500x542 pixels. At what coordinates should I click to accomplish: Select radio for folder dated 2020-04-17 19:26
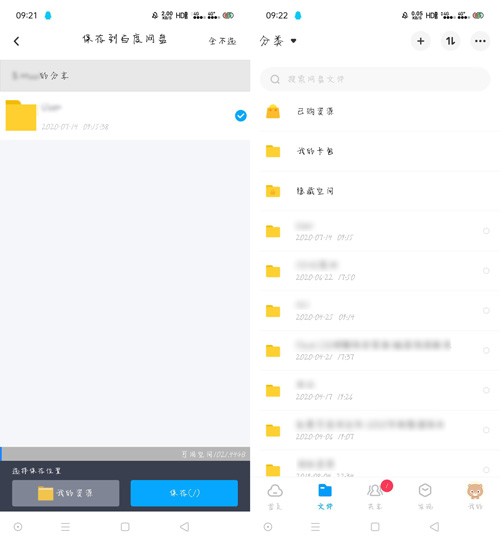point(486,390)
